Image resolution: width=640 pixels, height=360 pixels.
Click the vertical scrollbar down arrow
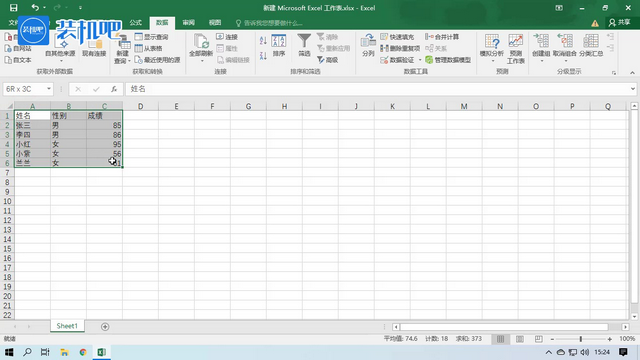634,316
